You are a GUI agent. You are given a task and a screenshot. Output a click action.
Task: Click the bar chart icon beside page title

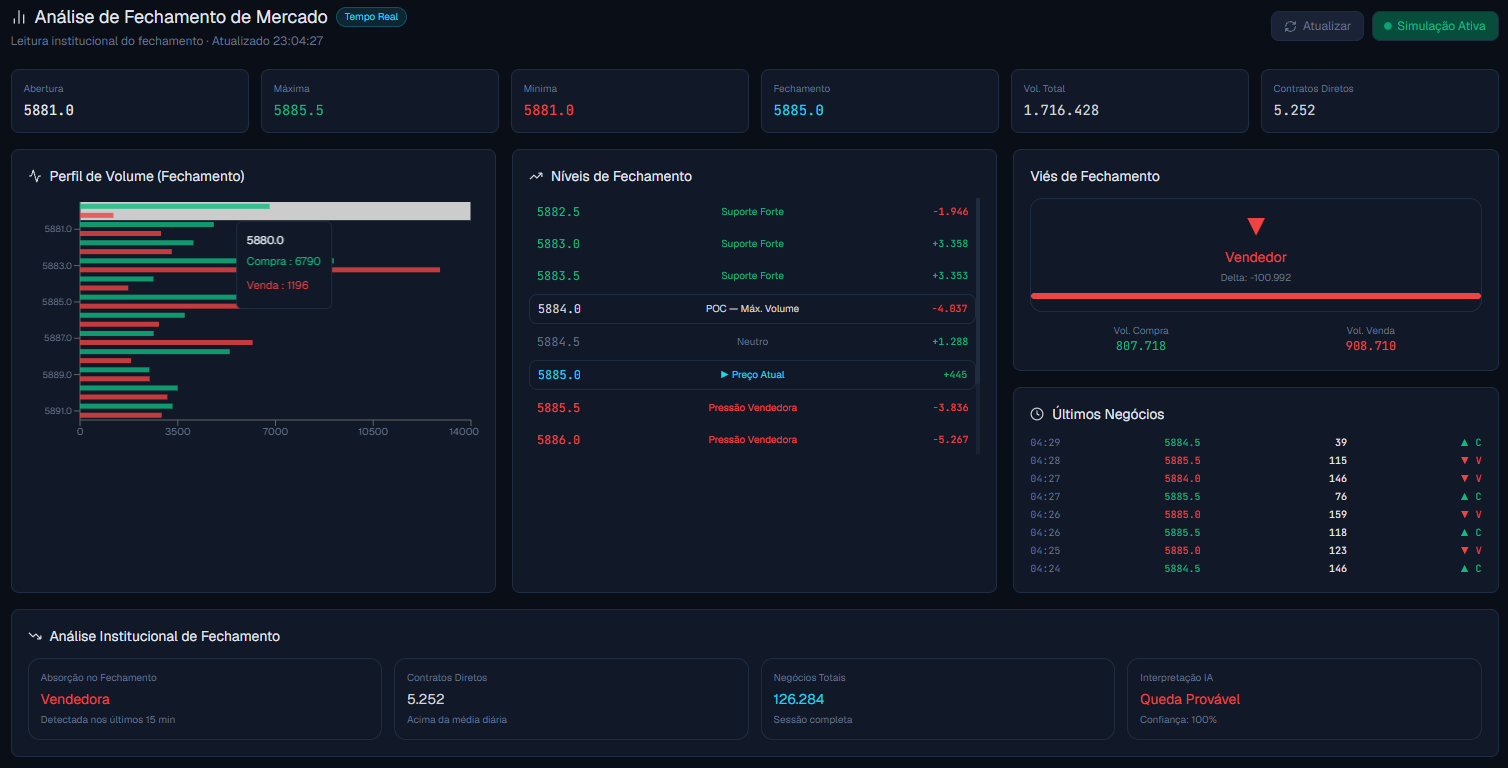pos(19,17)
